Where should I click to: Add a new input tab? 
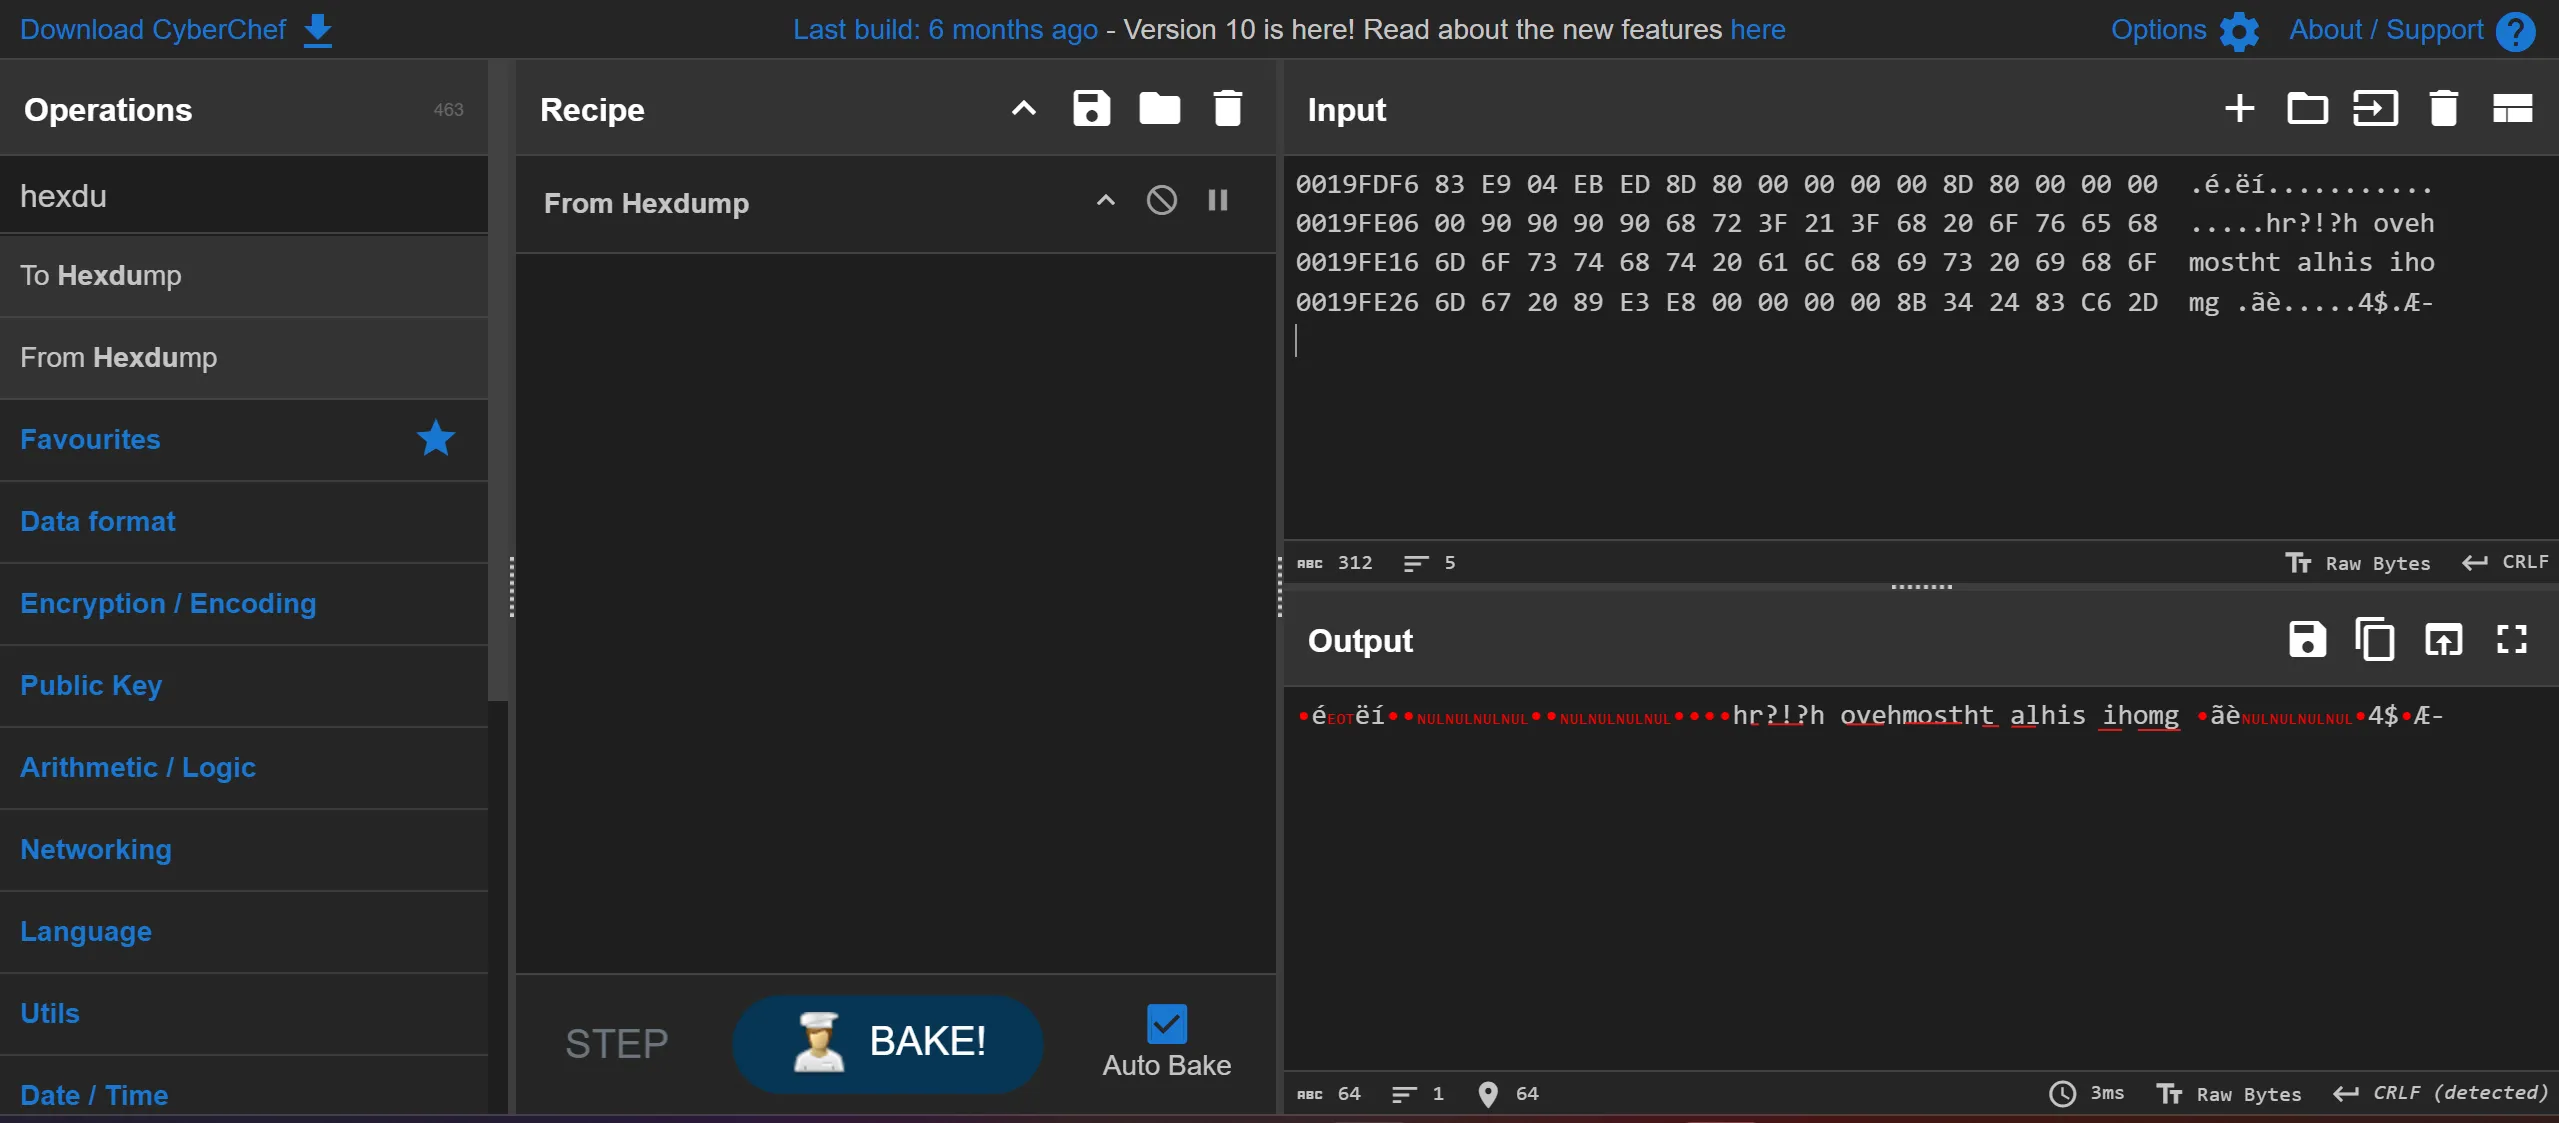click(2239, 108)
